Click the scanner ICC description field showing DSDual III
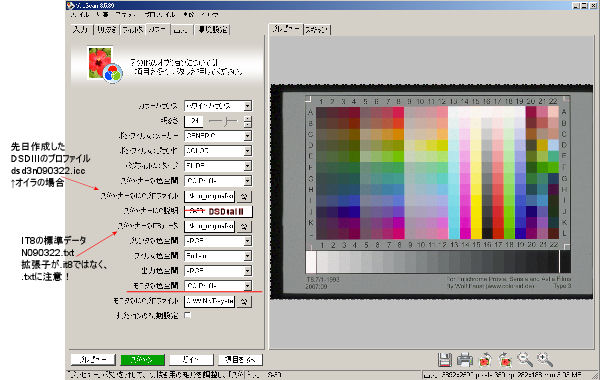The image size is (600, 380). pos(218,211)
